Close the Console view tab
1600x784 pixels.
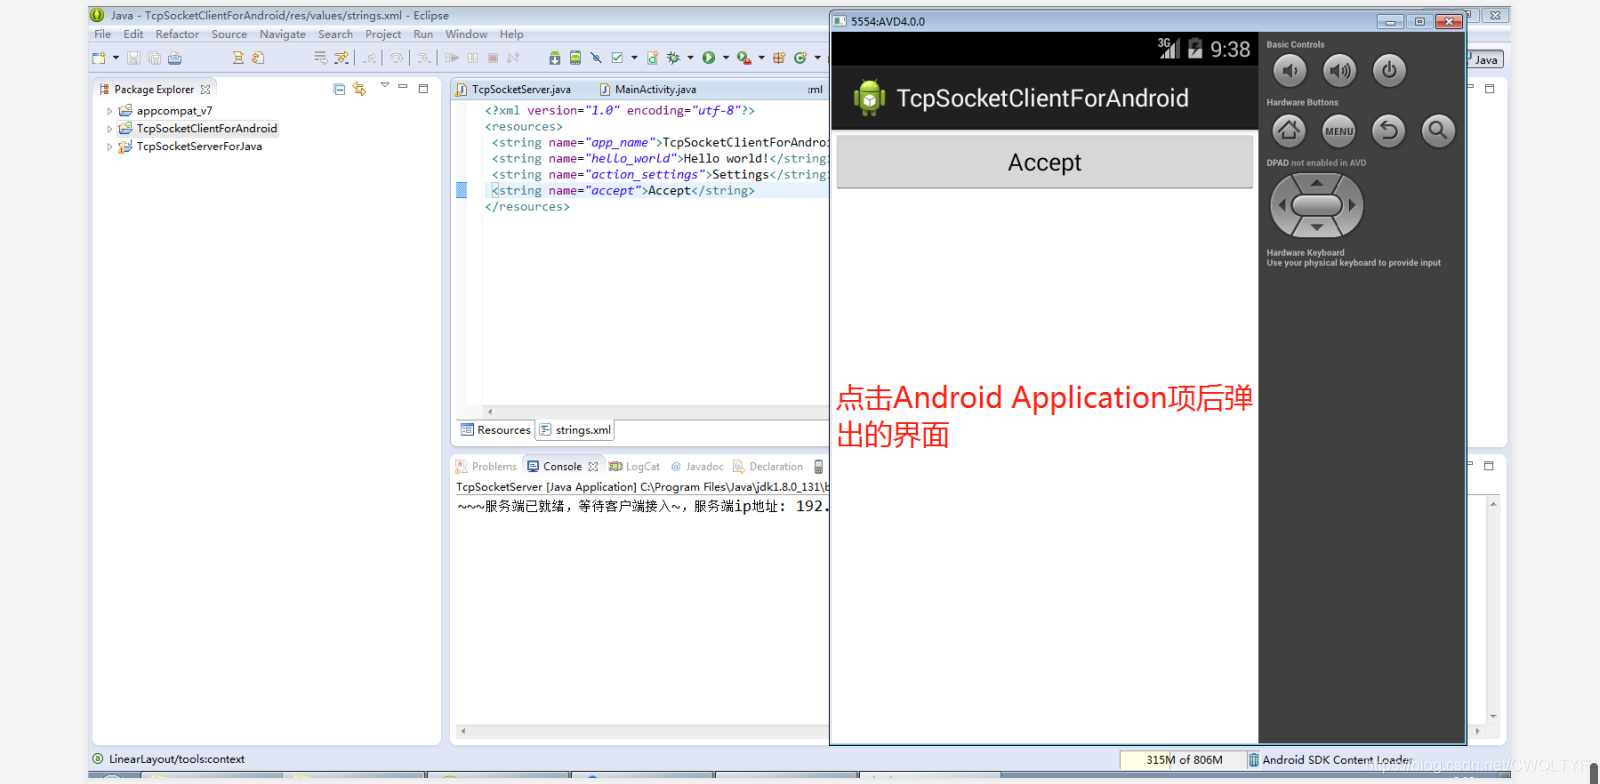click(593, 467)
